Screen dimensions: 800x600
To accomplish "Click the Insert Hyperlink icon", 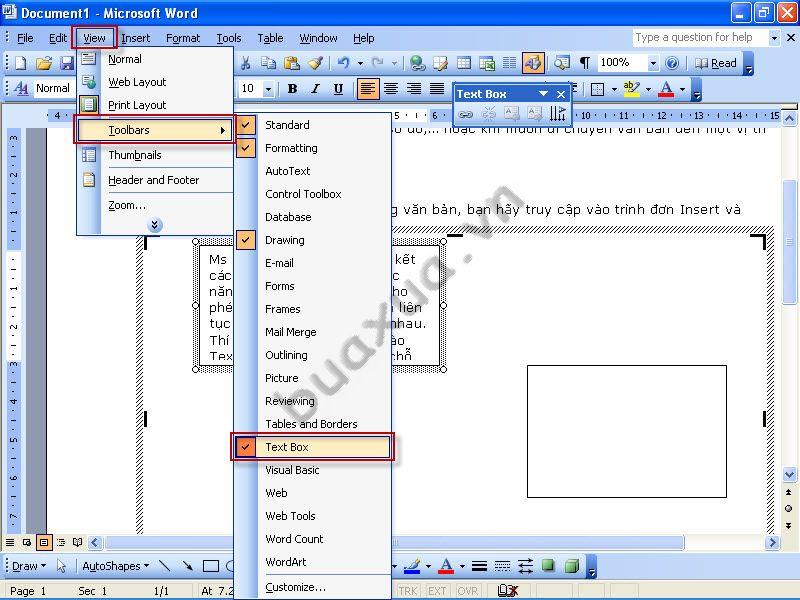I will [418, 63].
